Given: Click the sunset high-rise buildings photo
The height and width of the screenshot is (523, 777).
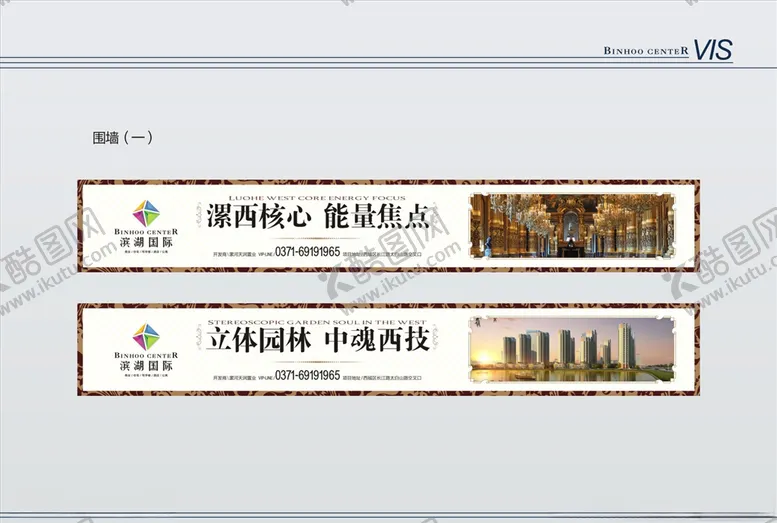Looking at the screenshot, I should click(x=572, y=349).
